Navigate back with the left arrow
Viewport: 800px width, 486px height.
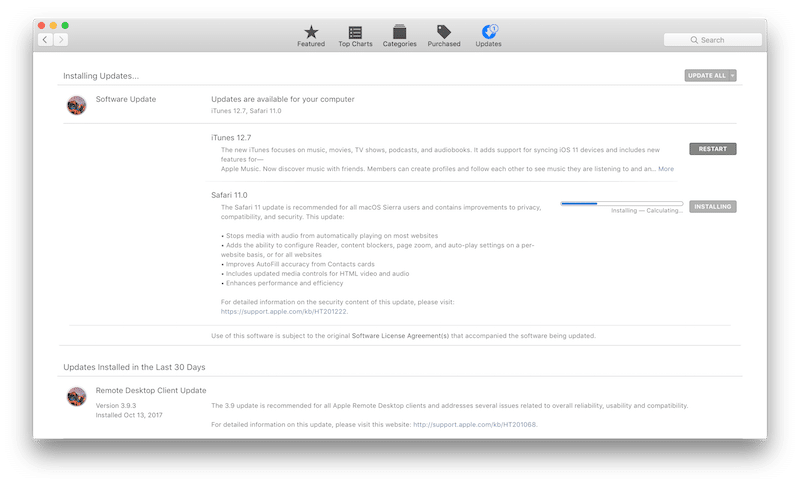46,40
